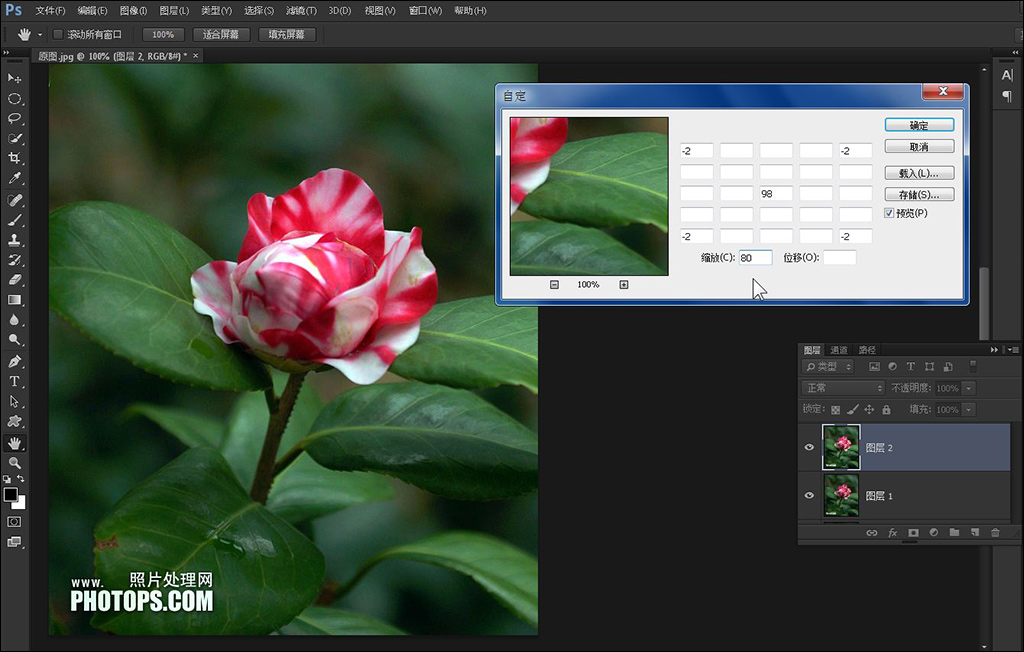Screen dimensions: 1024x652
Task: Open layer filter type dropdown 类型
Action: pos(828,367)
